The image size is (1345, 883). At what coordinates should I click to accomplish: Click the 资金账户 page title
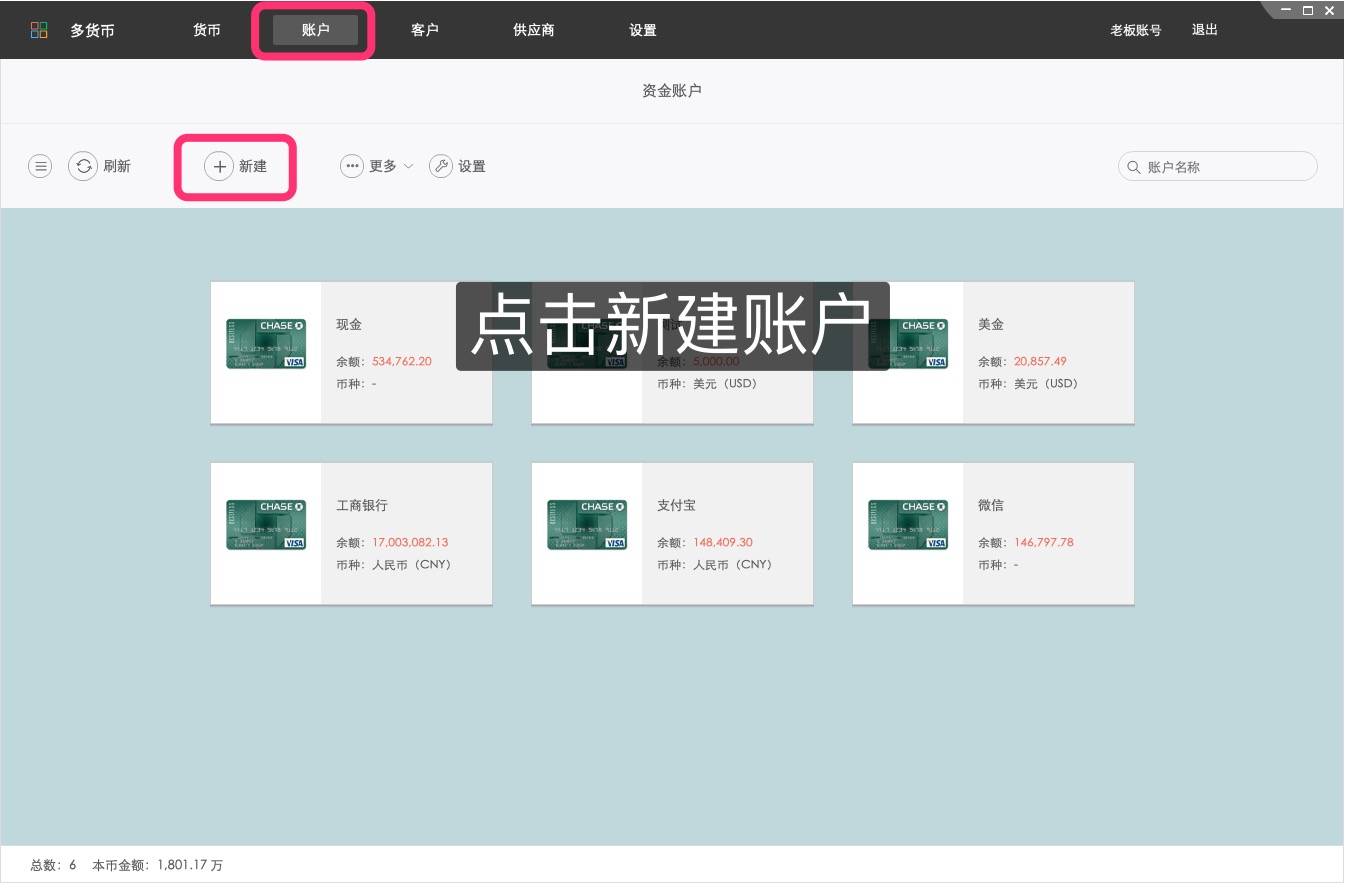click(672, 91)
